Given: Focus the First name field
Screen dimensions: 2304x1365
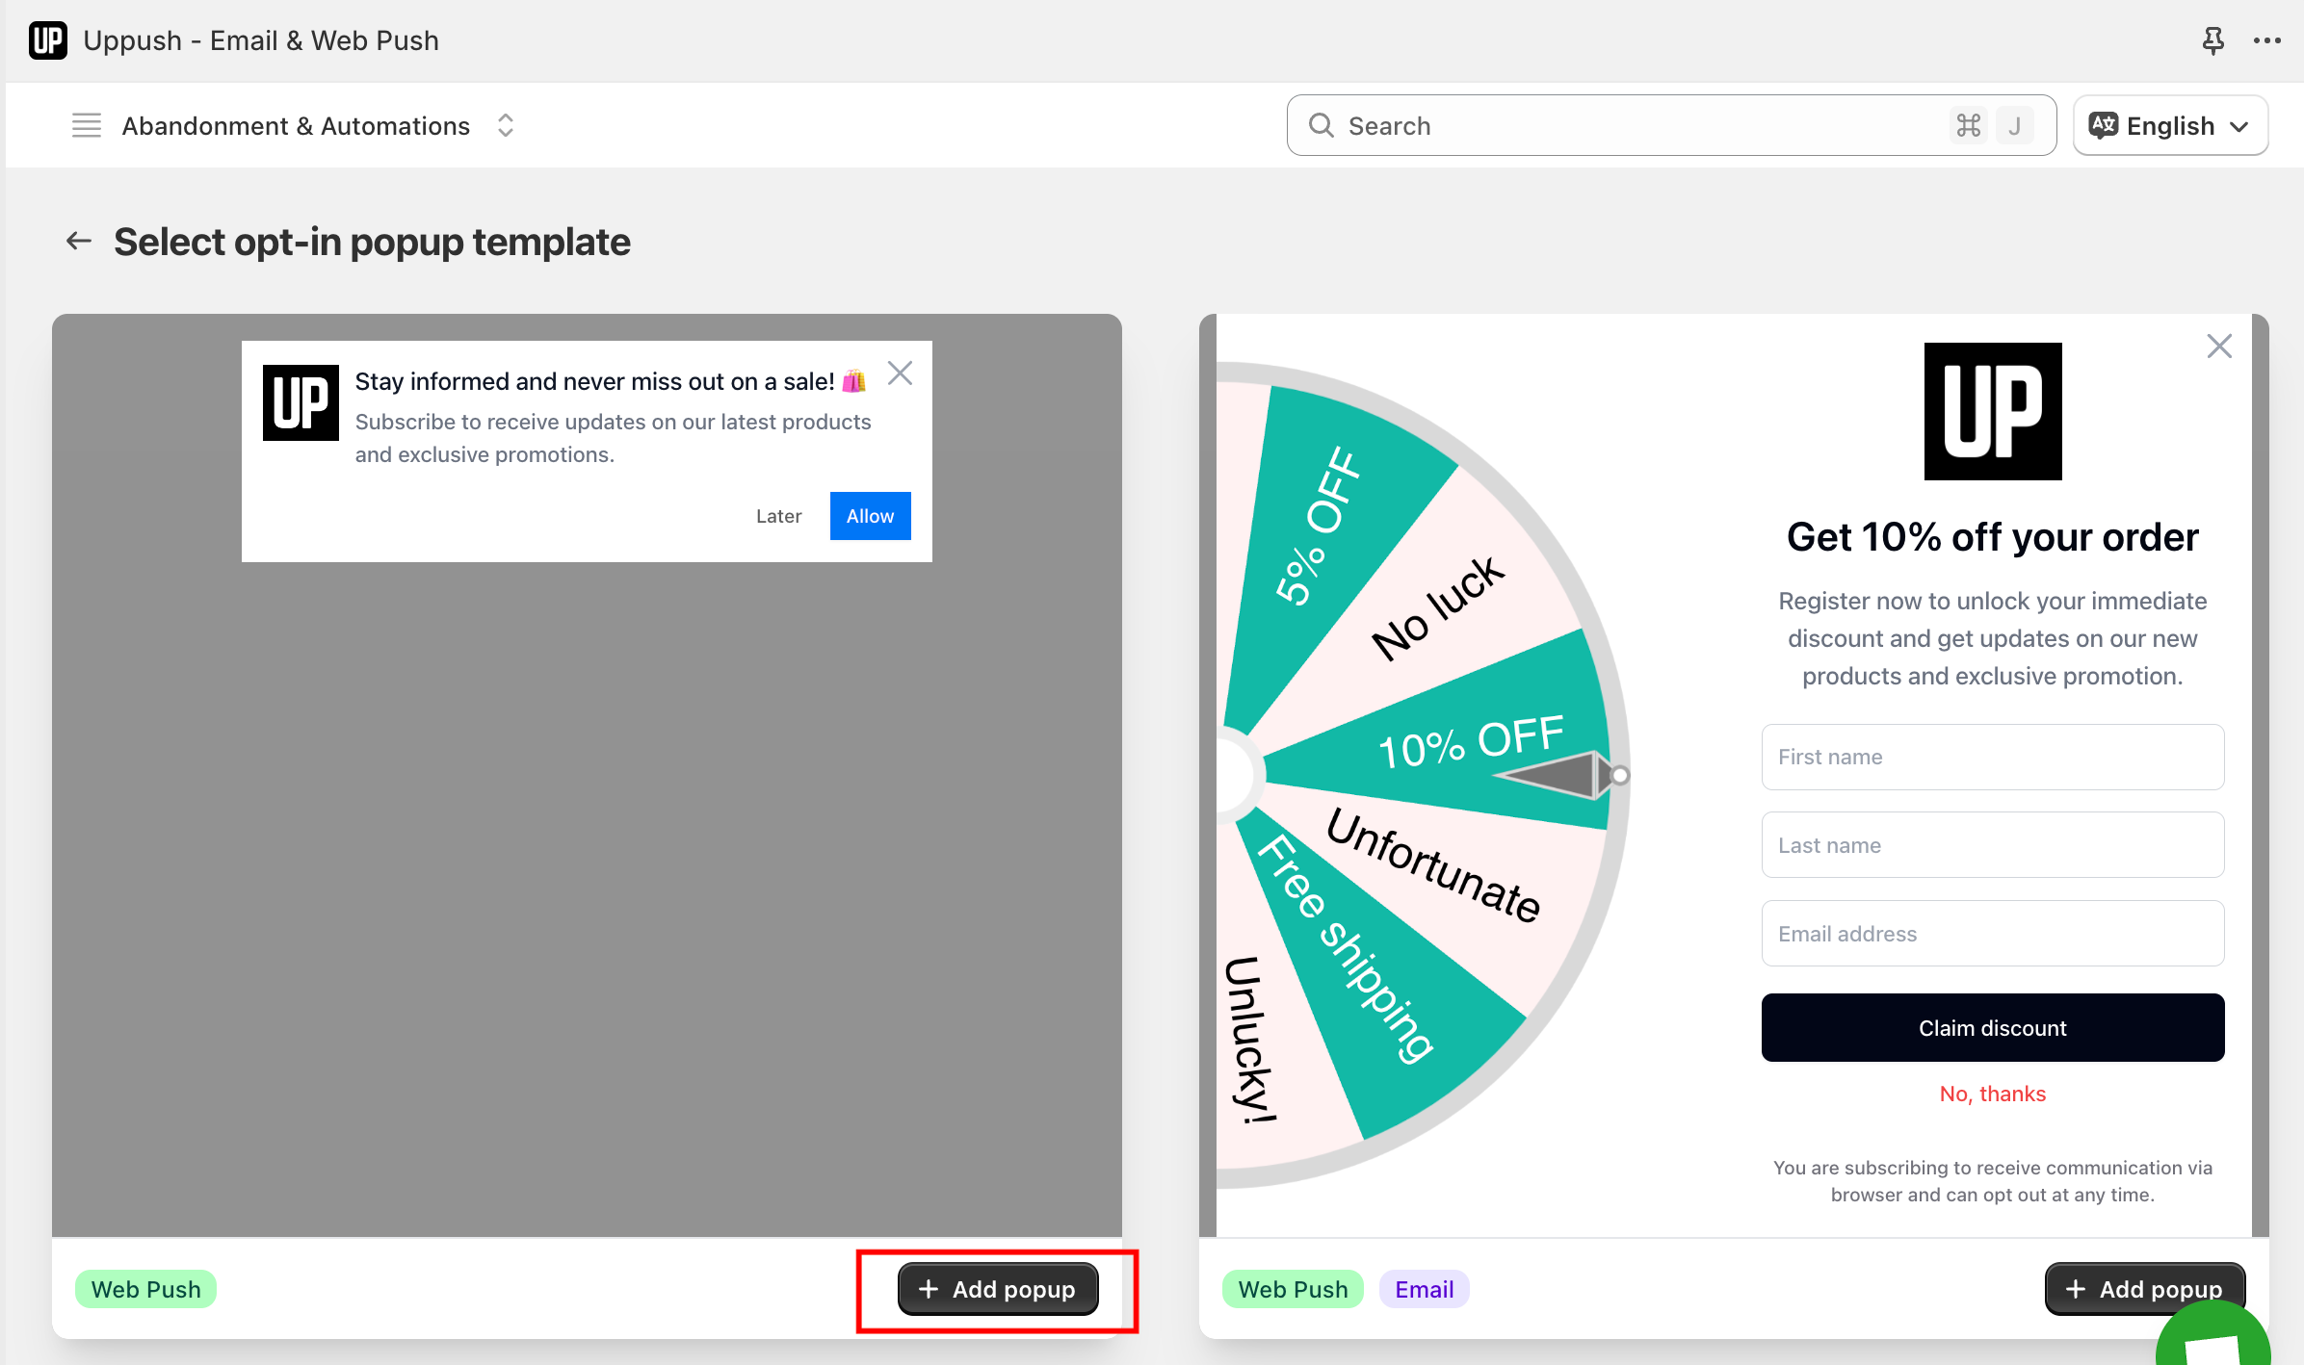Looking at the screenshot, I should click(x=1991, y=757).
